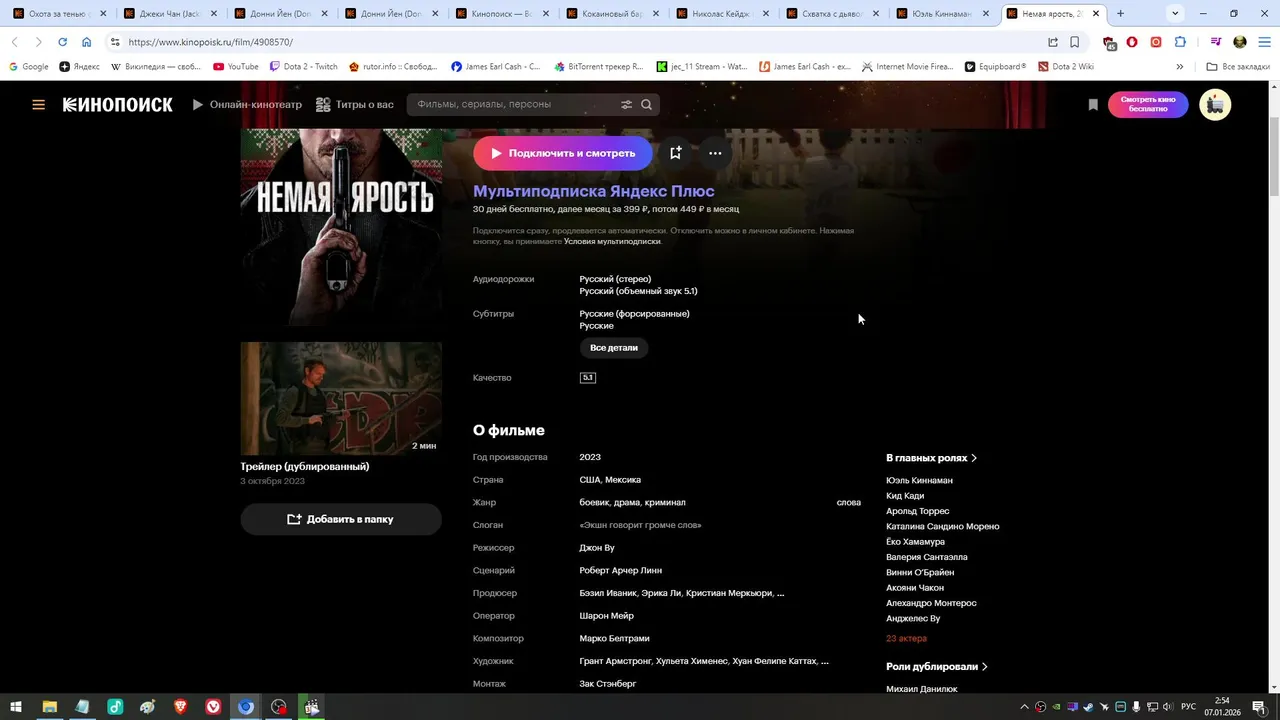Expand the 'Роли дублировали' section

pyautogui.click(x=936, y=666)
